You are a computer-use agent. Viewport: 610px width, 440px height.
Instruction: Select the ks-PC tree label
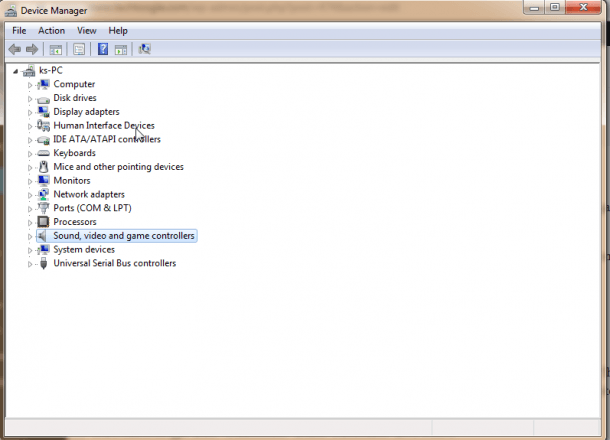click(x=51, y=70)
